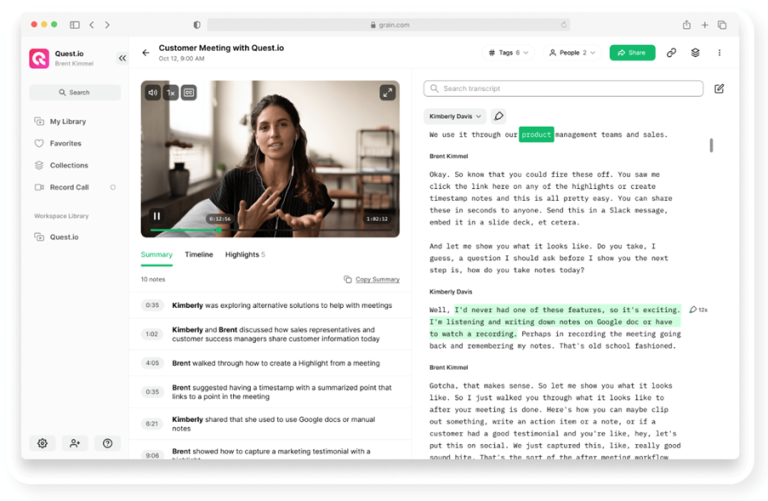Collapse the left sidebar with double chevron
768x501 pixels.
click(122, 58)
